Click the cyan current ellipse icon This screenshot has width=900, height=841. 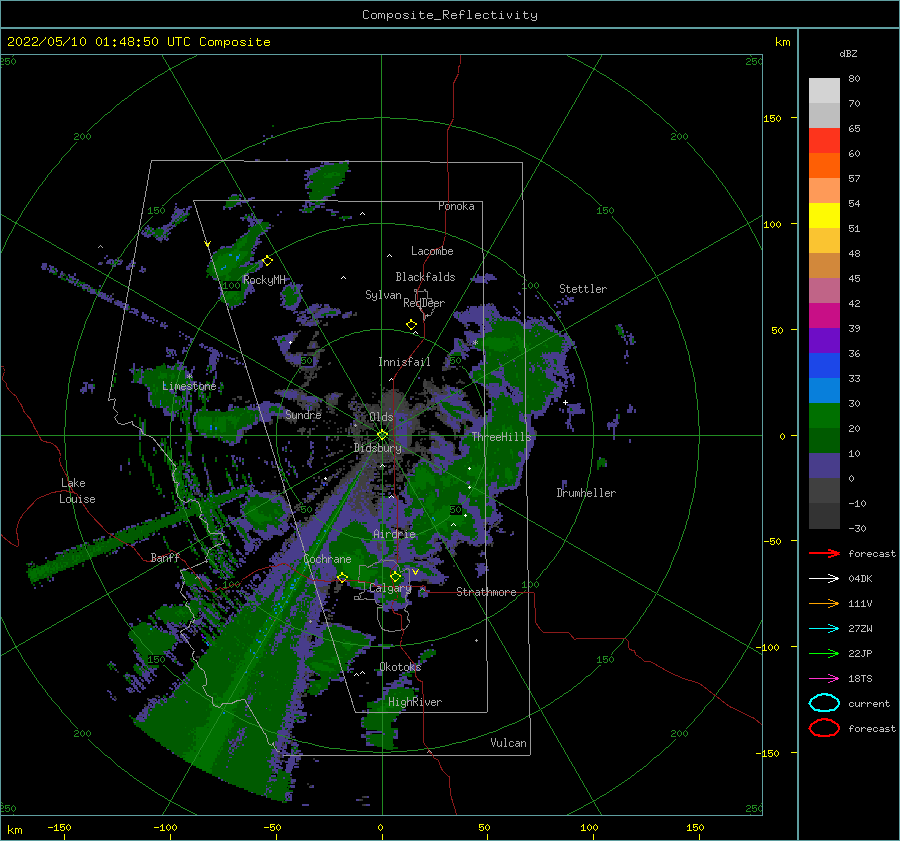tap(824, 703)
